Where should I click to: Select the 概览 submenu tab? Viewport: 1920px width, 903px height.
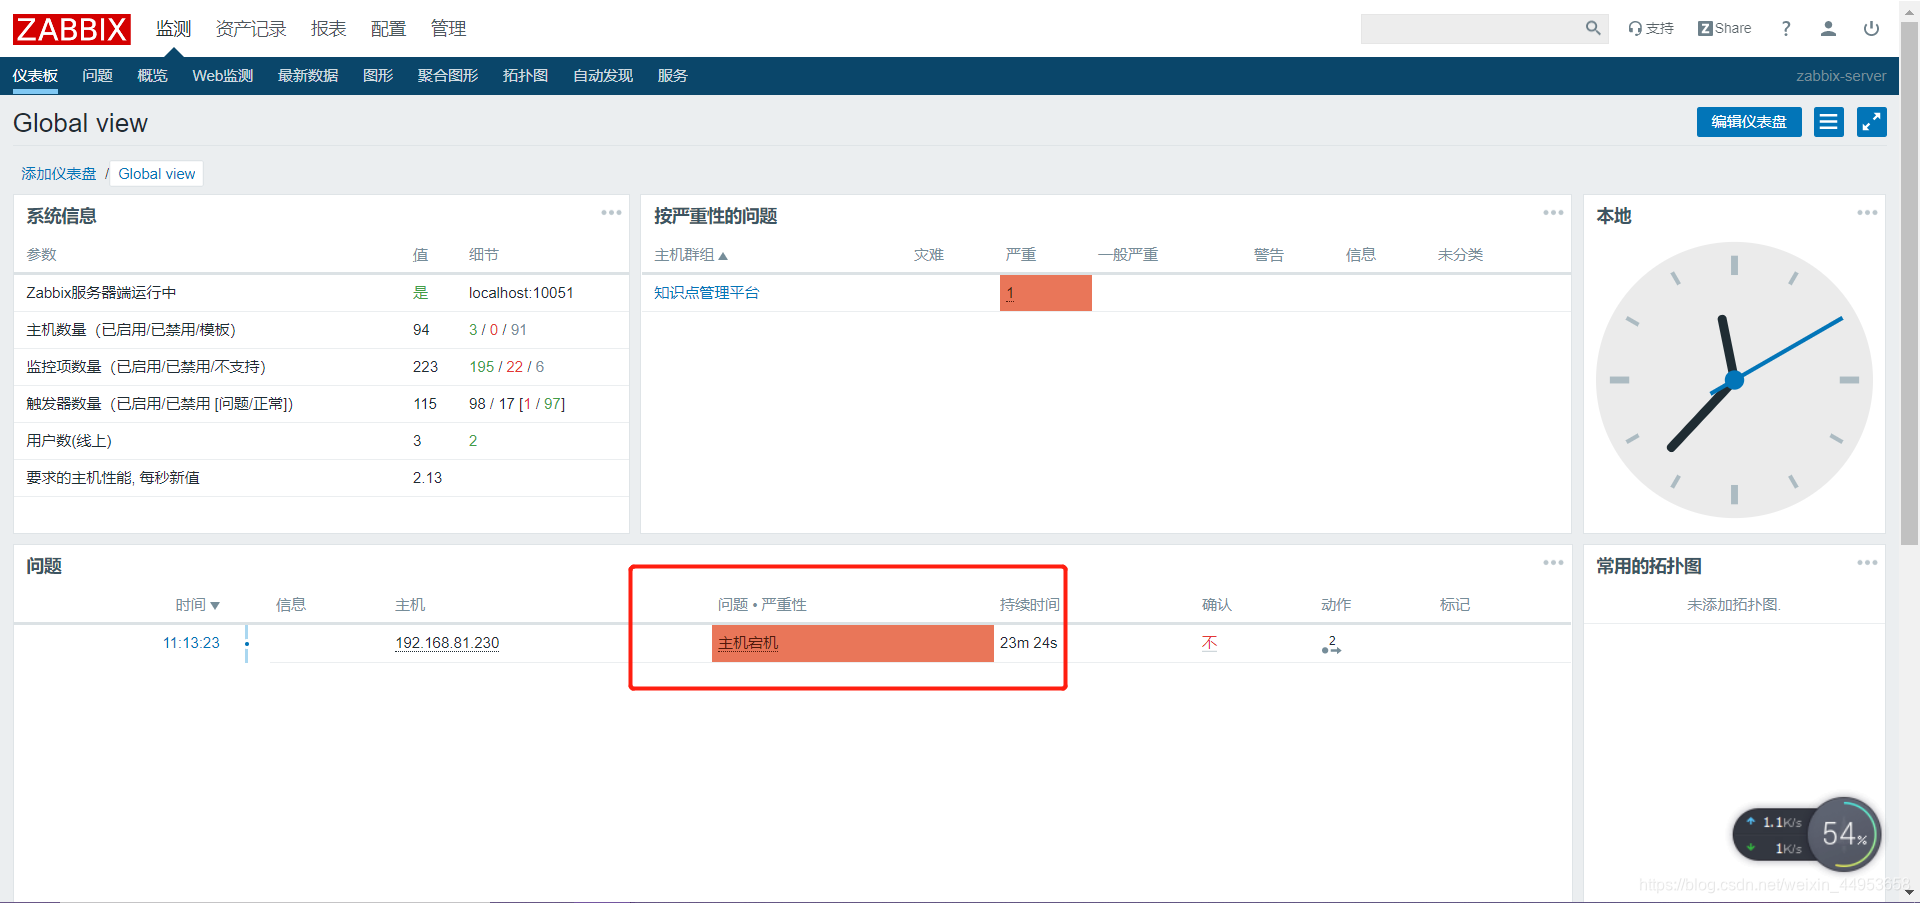(152, 76)
